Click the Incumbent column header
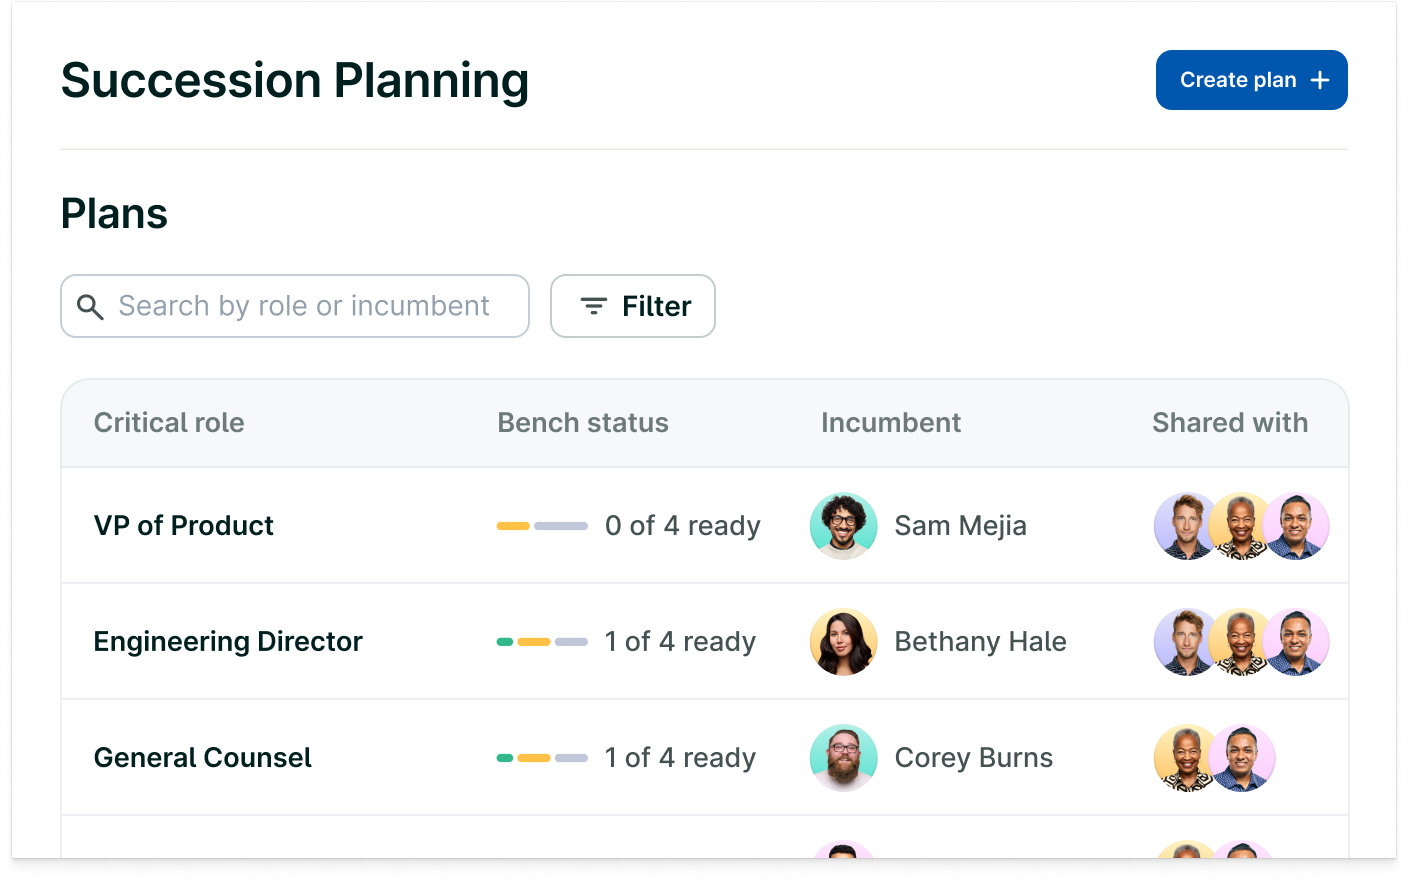The width and height of the screenshot is (1408, 882). (891, 423)
